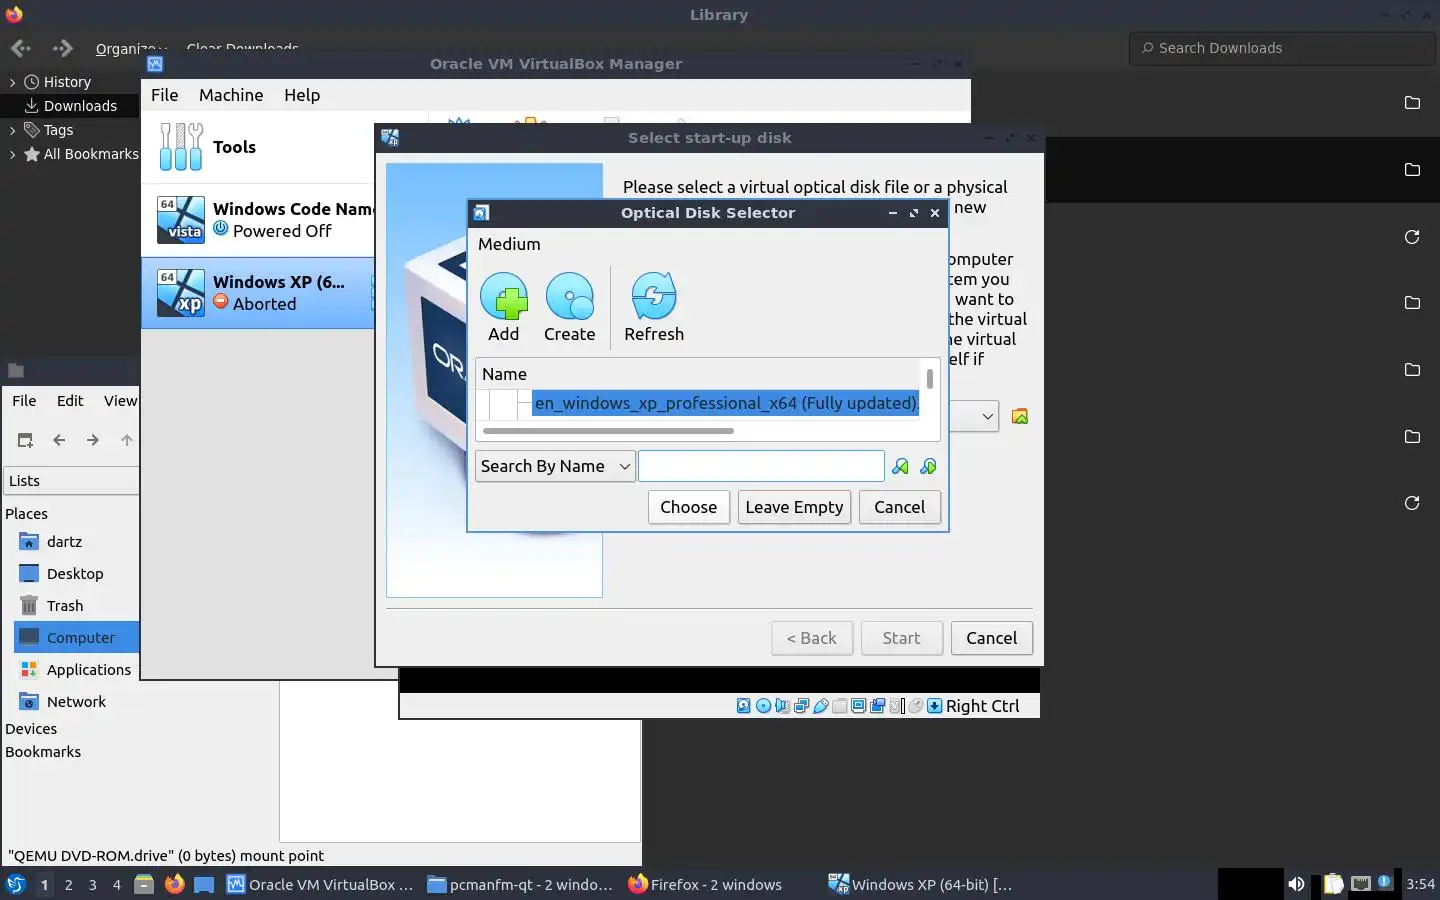Screen dimensions: 1440x900
Task: Click the network status bar indicator
Action: pos(801,706)
